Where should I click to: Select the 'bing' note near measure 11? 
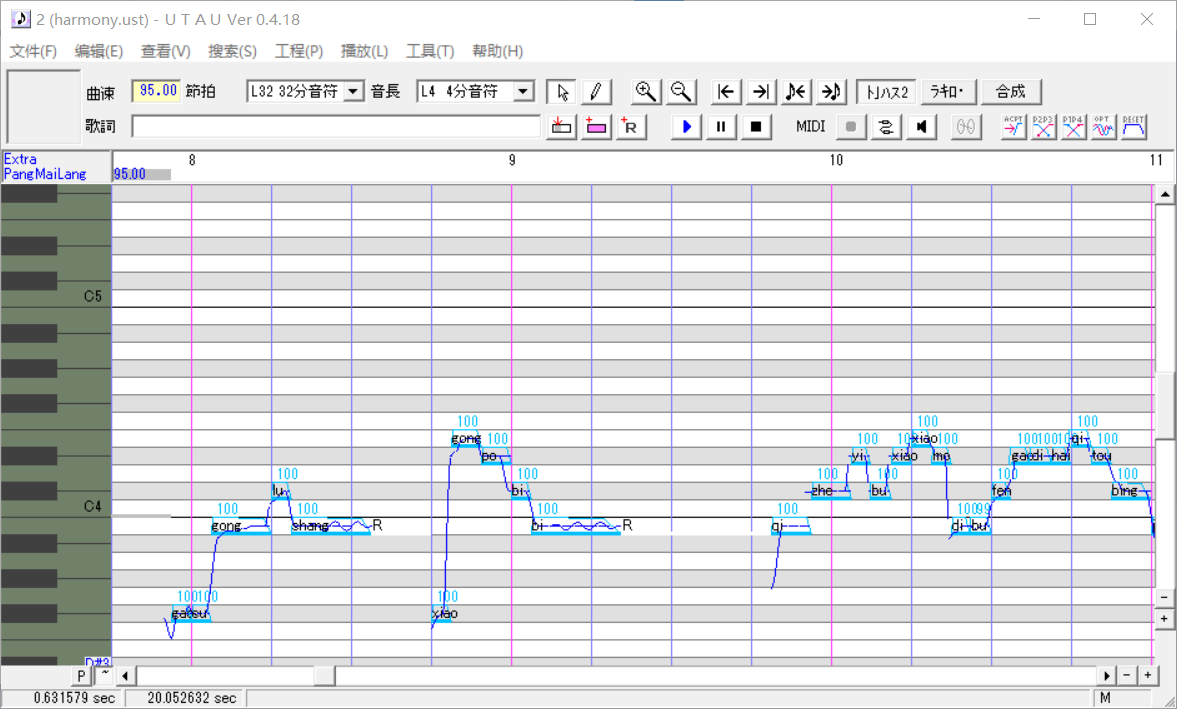point(1131,491)
